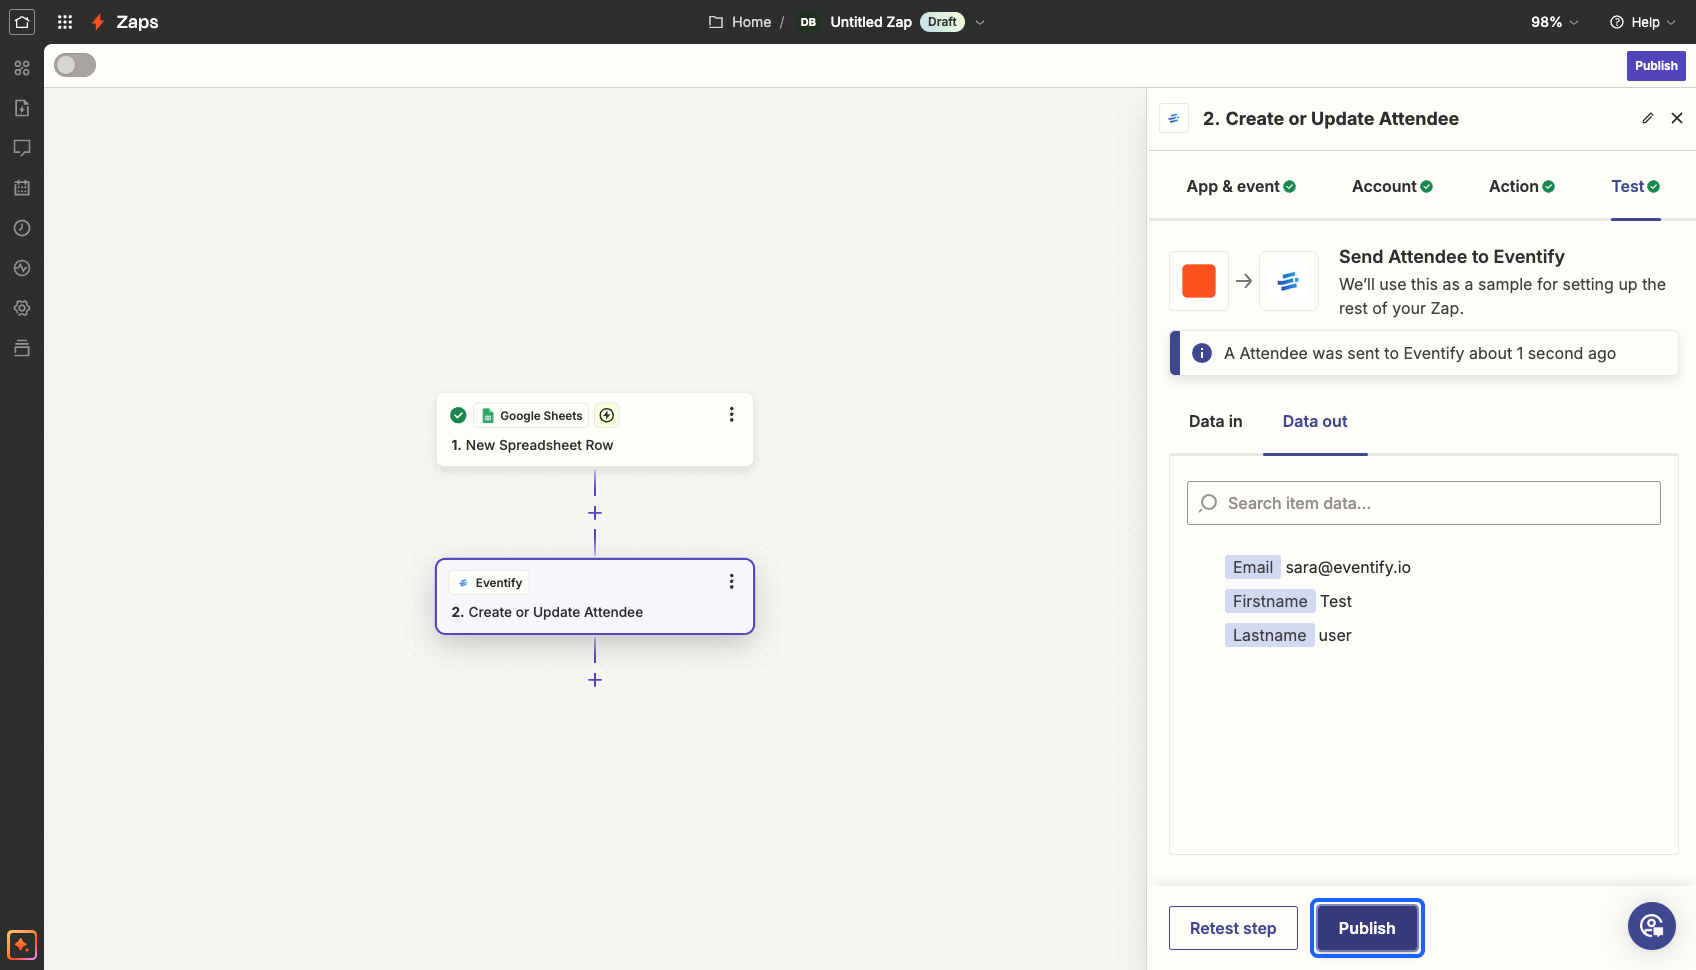Select the Test tab

1636,186
